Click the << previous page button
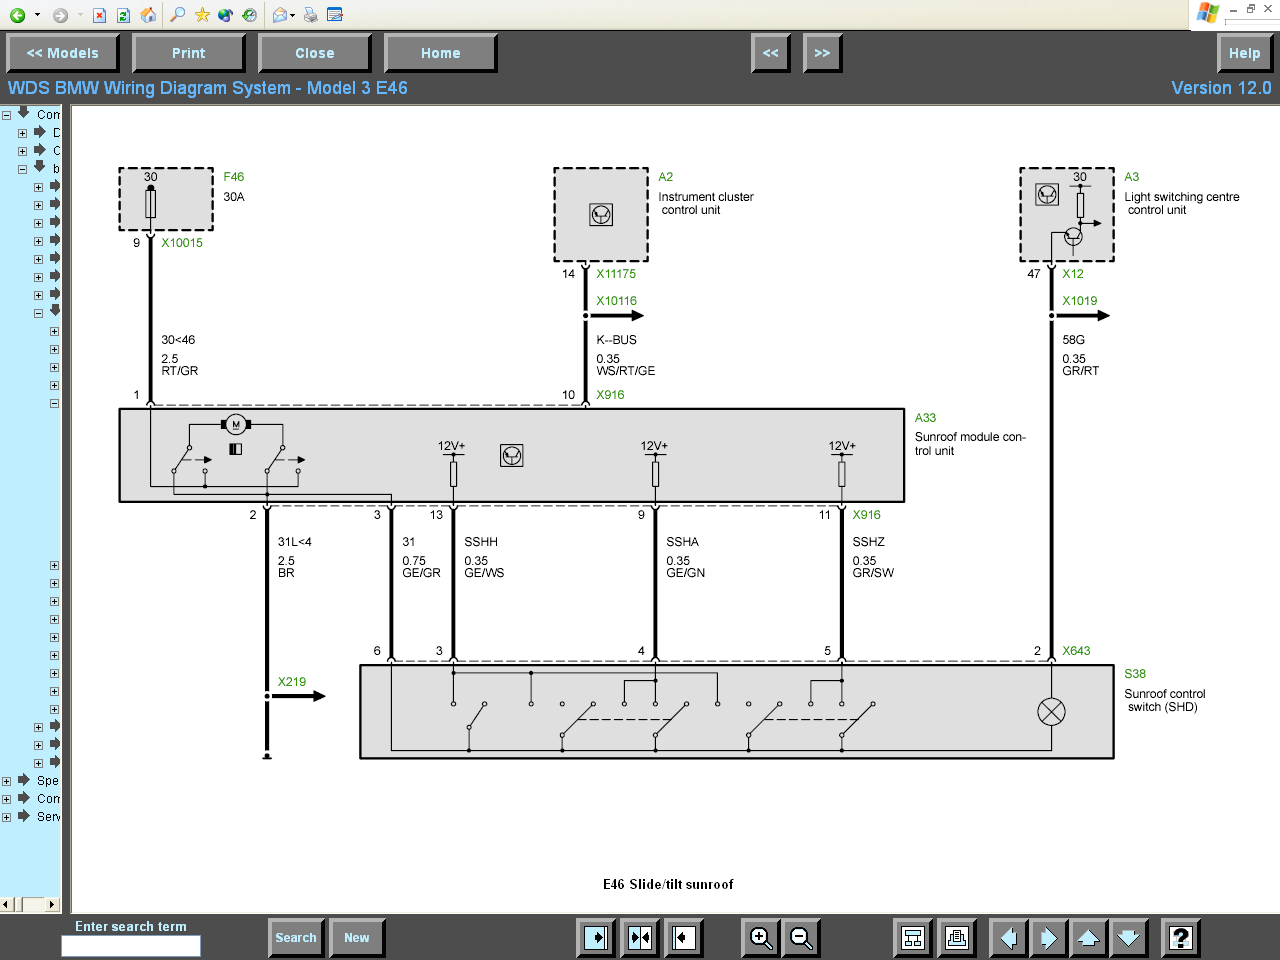 770,53
